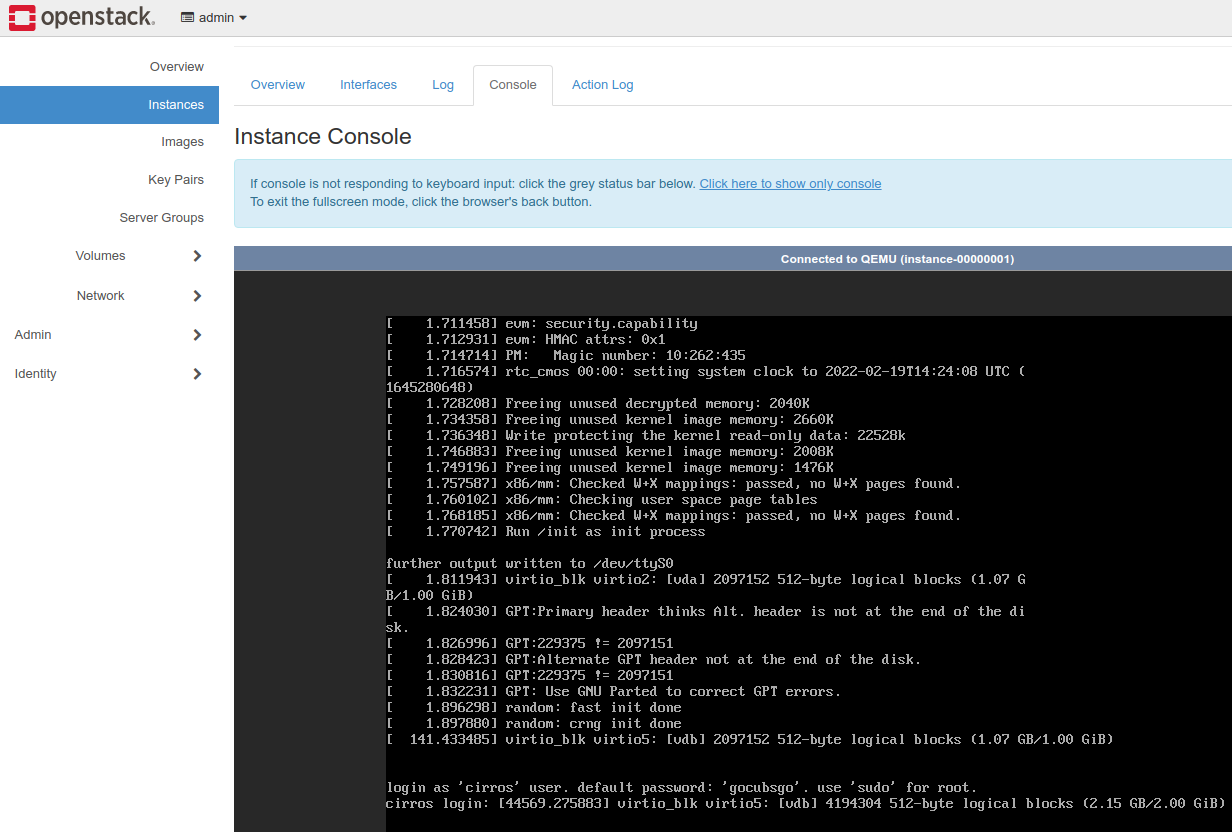Switch to the instance Overview tab
Viewport: 1232px width, 832px height.
point(278,85)
